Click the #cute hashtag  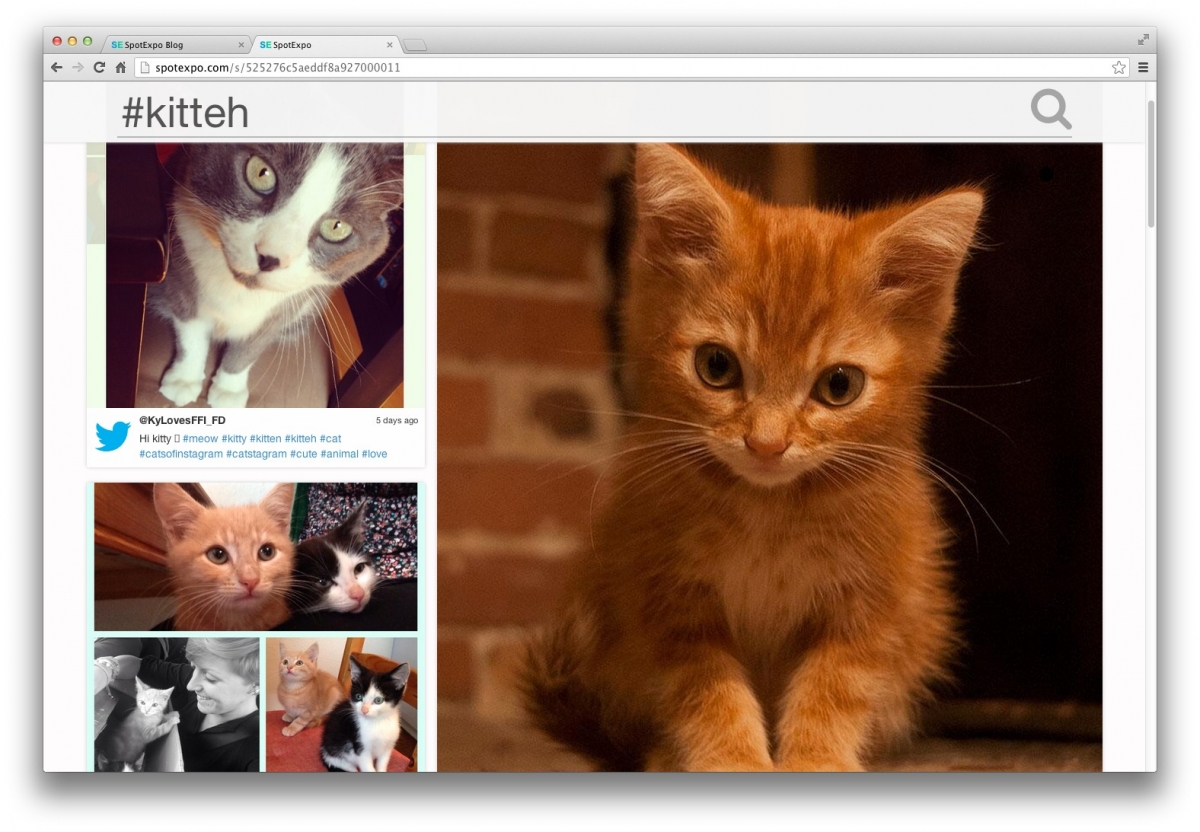click(x=304, y=454)
